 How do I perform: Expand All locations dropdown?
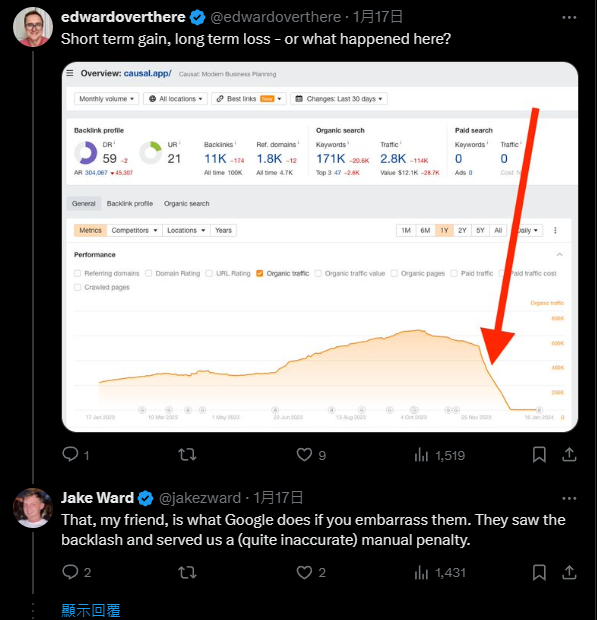pyautogui.click(x=175, y=98)
